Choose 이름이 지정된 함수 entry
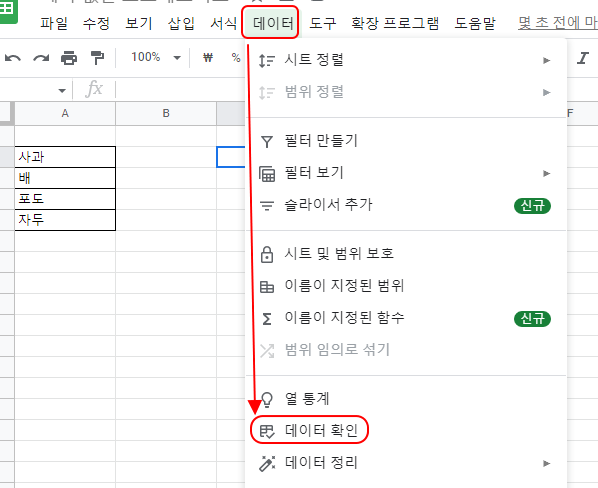Screen dimensions: 598x488 tap(406, 319)
